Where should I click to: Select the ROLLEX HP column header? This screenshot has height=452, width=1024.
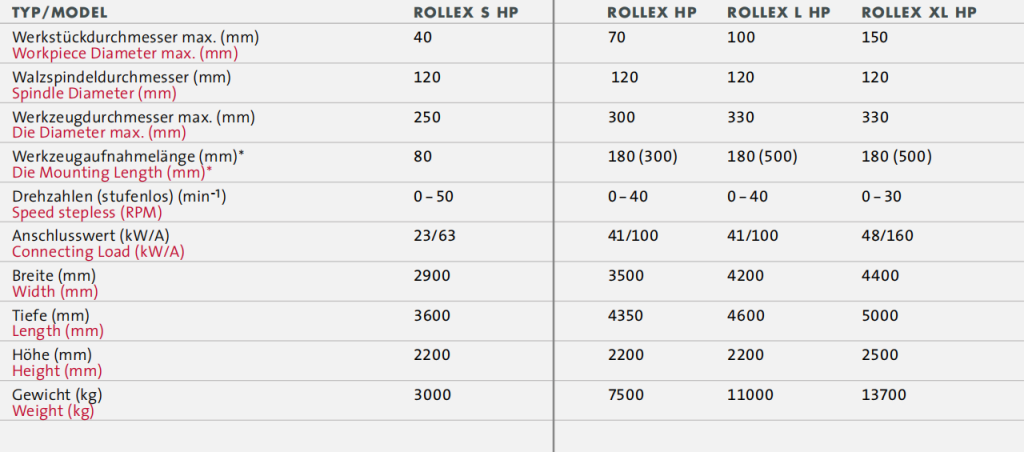[651, 13]
